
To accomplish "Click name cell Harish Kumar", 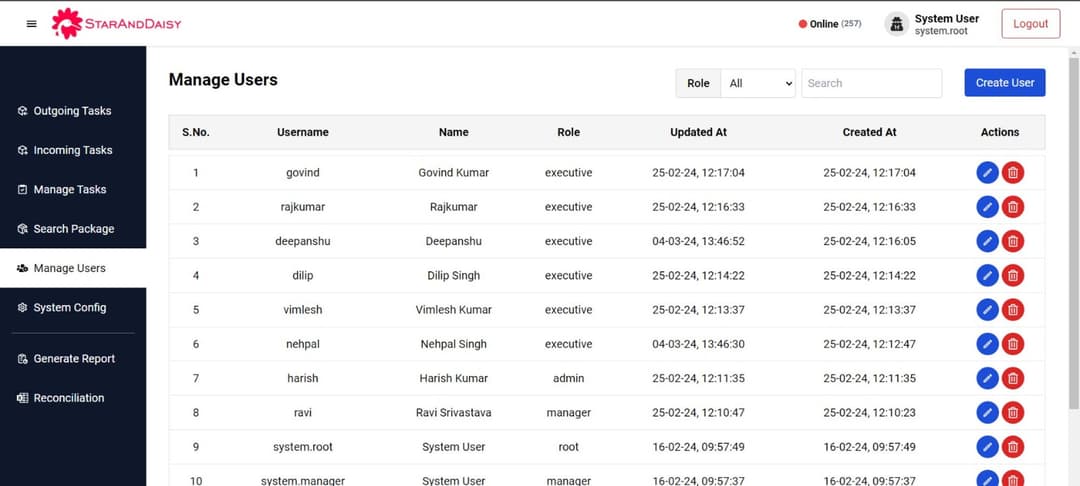I will pyautogui.click(x=453, y=378).
